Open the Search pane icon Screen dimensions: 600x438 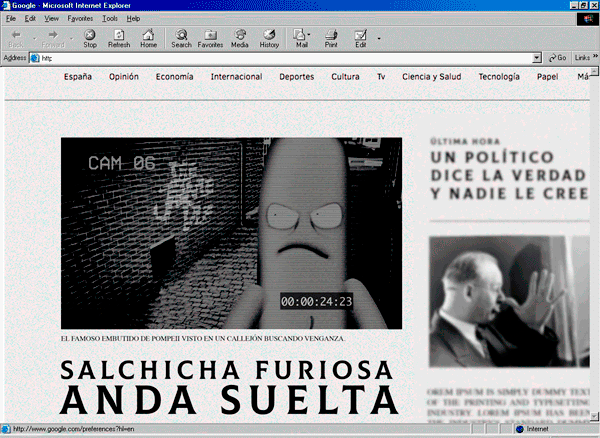coord(181,35)
